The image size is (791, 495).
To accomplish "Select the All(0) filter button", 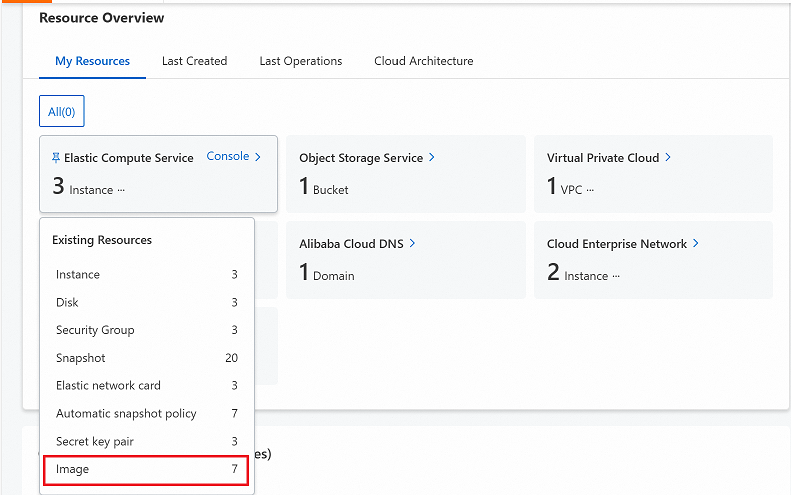I will (62, 111).
